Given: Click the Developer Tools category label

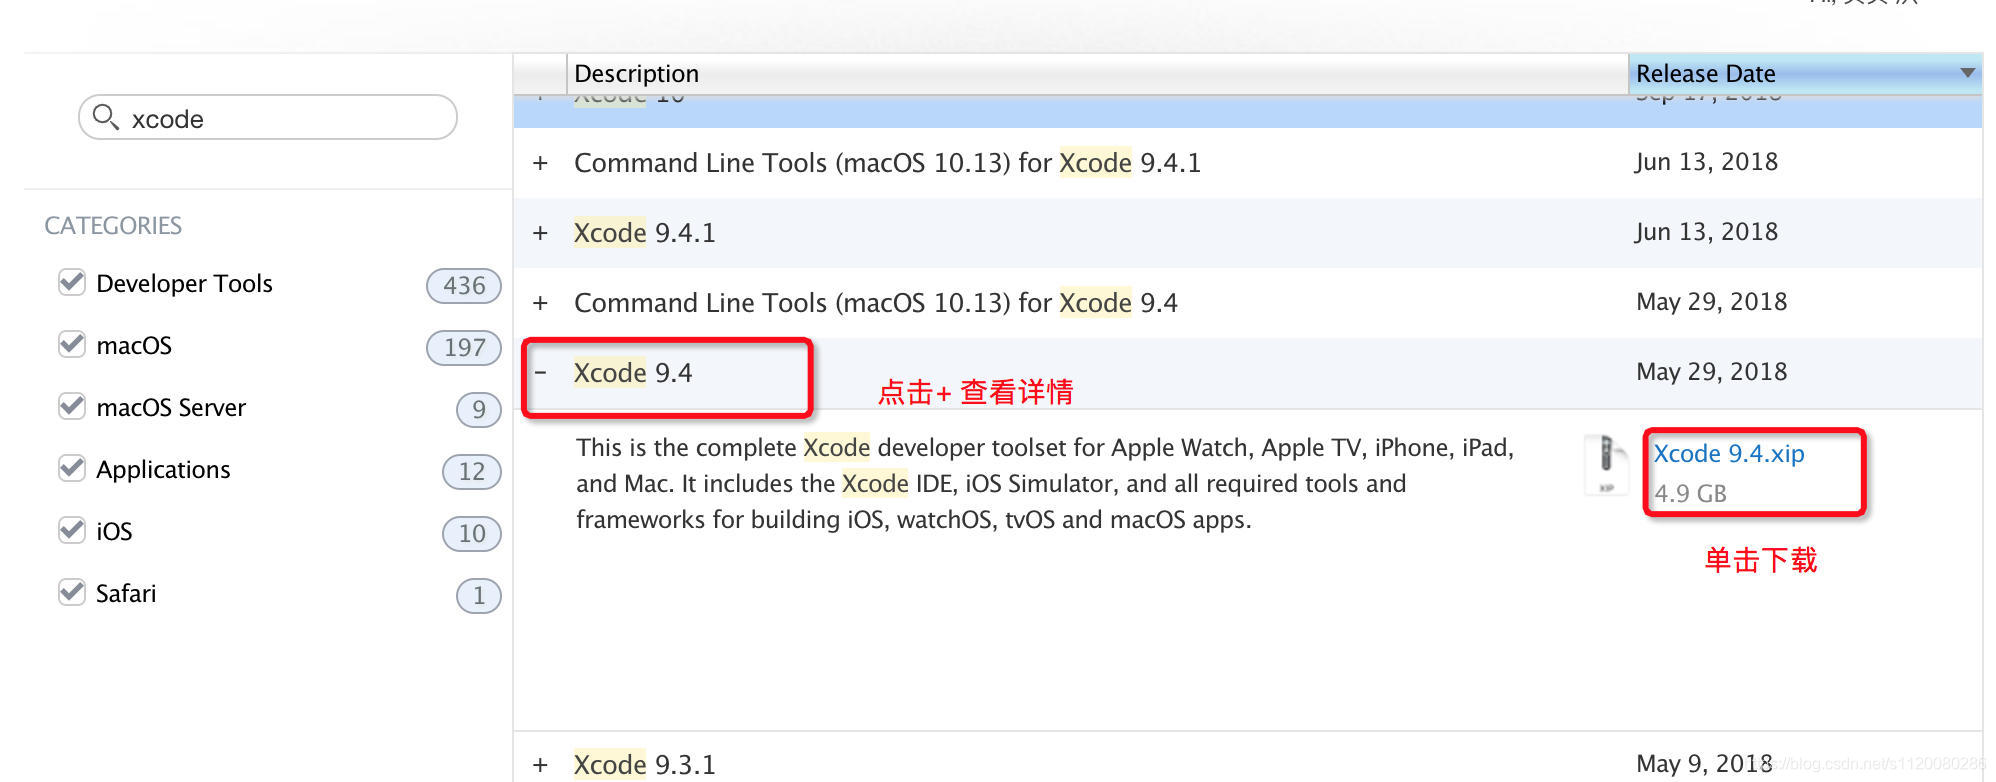Looking at the screenshot, I should pyautogui.click(x=185, y=284).
